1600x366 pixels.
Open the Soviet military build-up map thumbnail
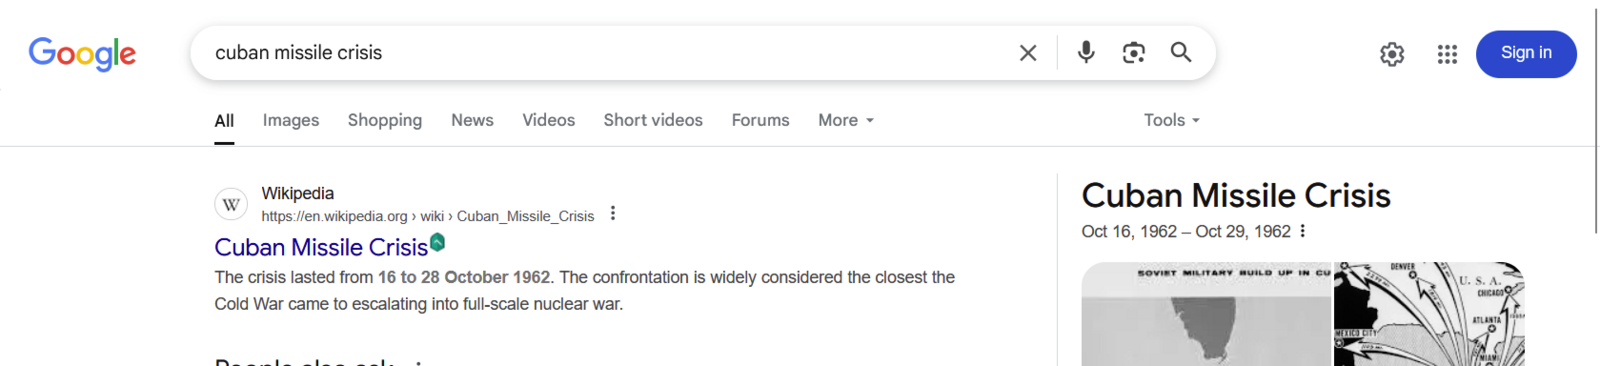(x=1206, y=314)
